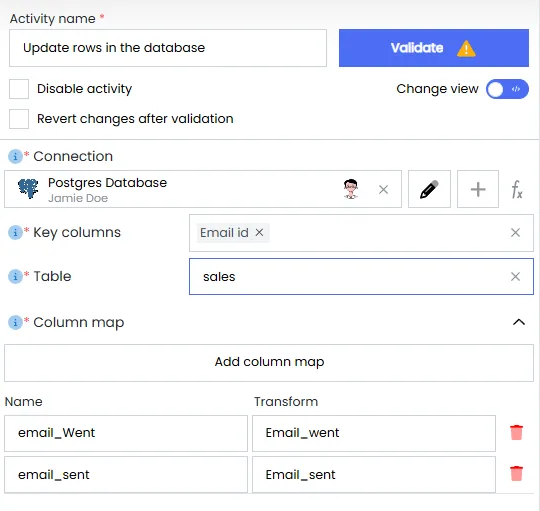Delete the email_sent column mapping
The image size is (540, 511).
point(516,473)
